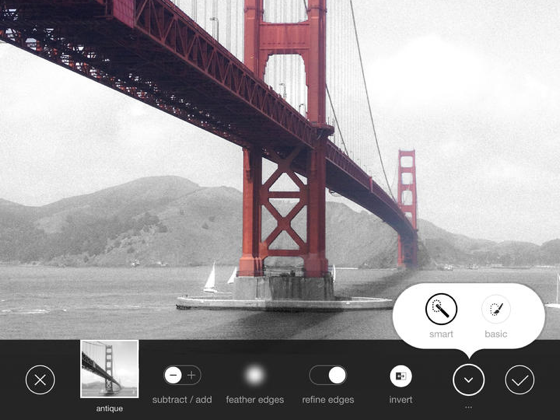Collapse the brush popup using chevron circle
The image size is (560, 420).
(x=468, y=380)
